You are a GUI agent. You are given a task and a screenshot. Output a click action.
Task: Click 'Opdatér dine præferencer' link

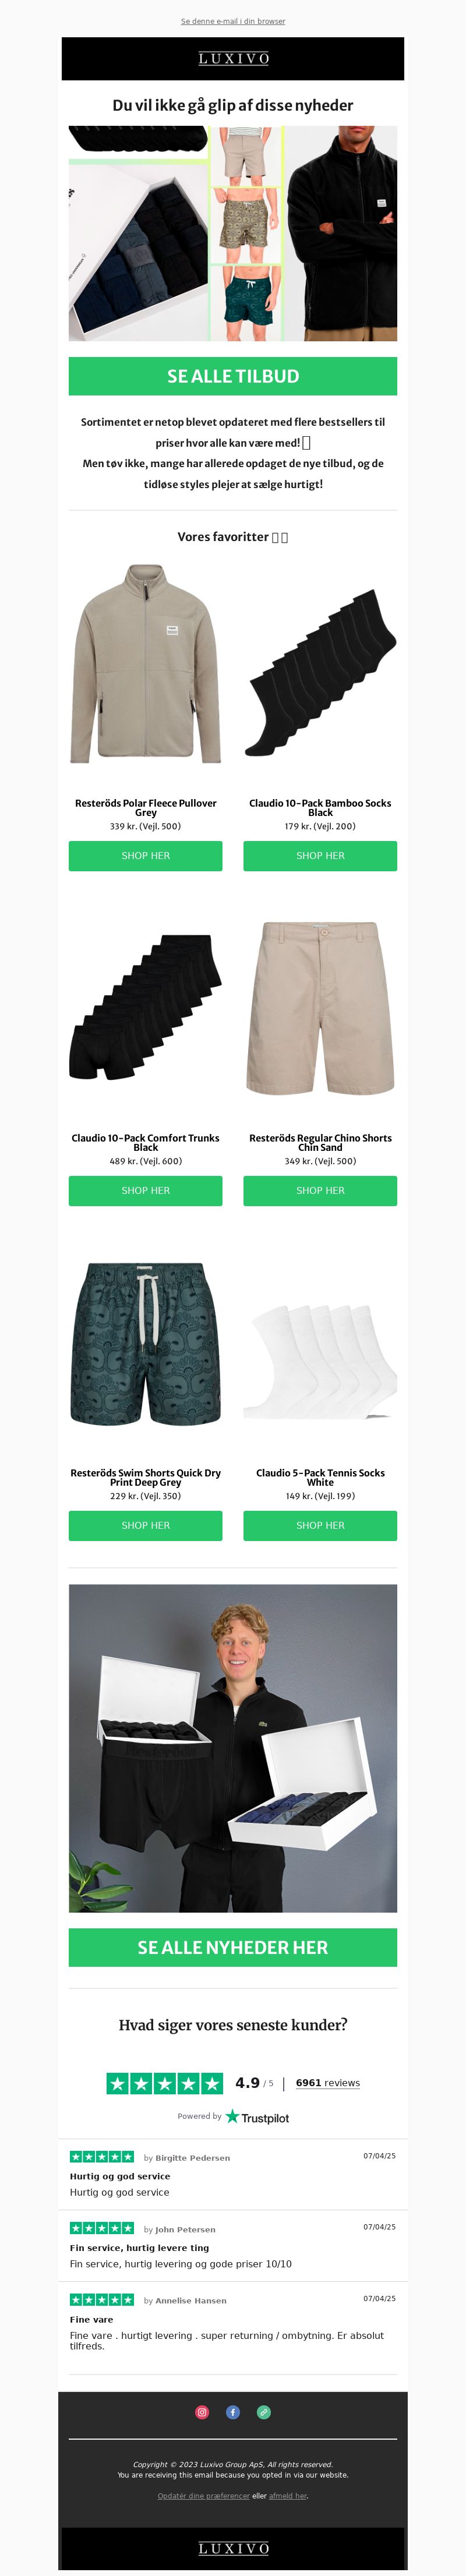(x=204, y=2495)
